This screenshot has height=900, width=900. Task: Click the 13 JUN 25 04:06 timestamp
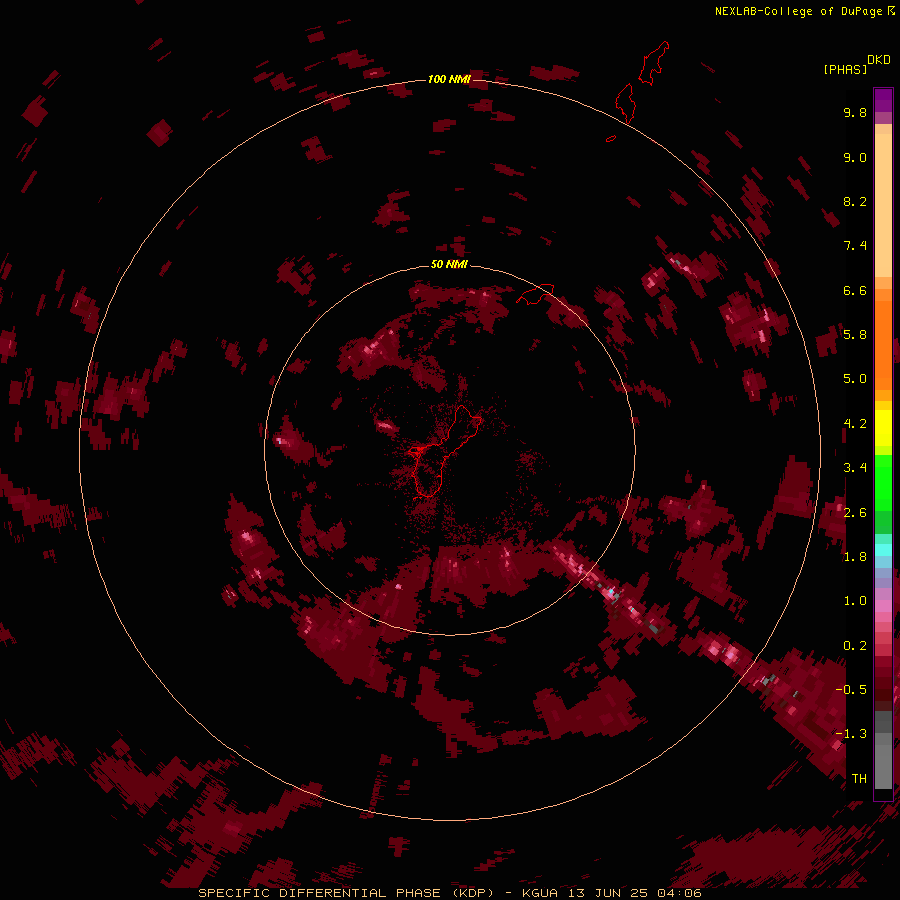pos(634,893)
